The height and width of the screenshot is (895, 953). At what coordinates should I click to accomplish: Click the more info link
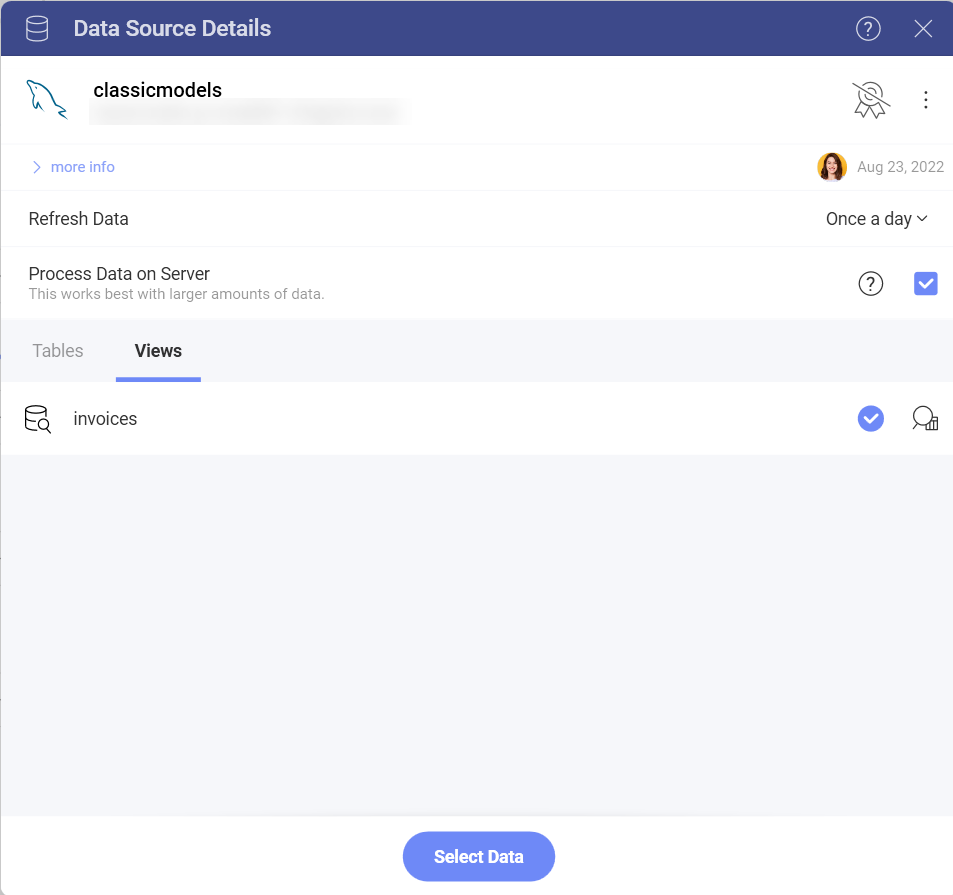point(83,167)
